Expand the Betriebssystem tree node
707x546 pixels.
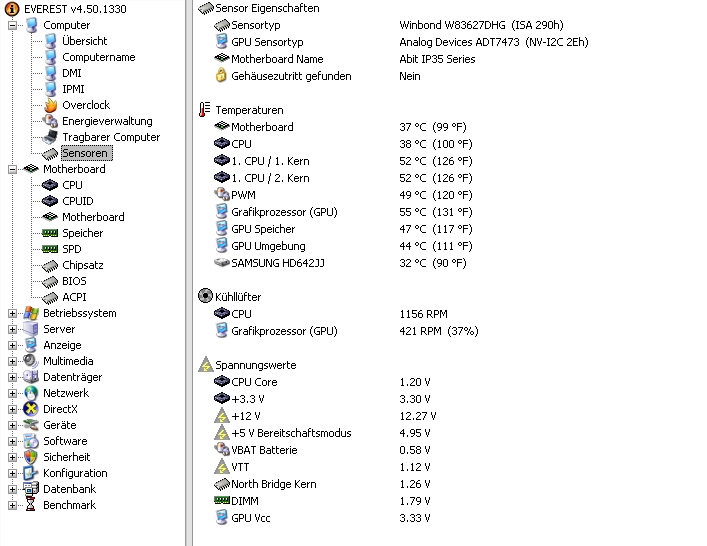13,313
